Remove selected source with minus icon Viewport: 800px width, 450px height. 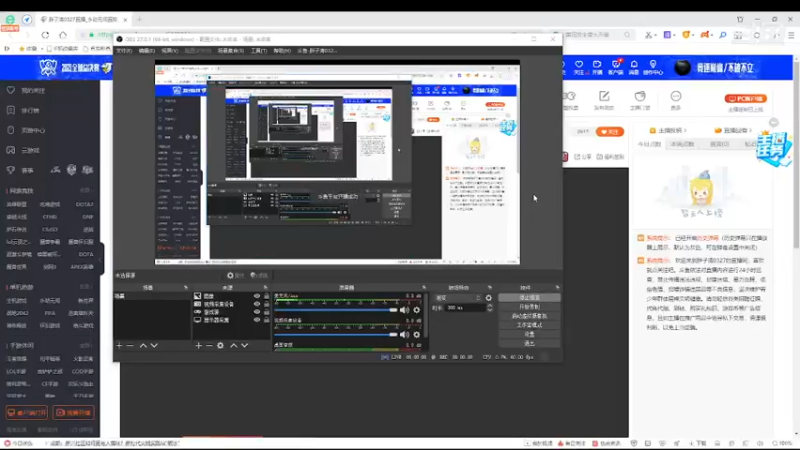[209, 345]
